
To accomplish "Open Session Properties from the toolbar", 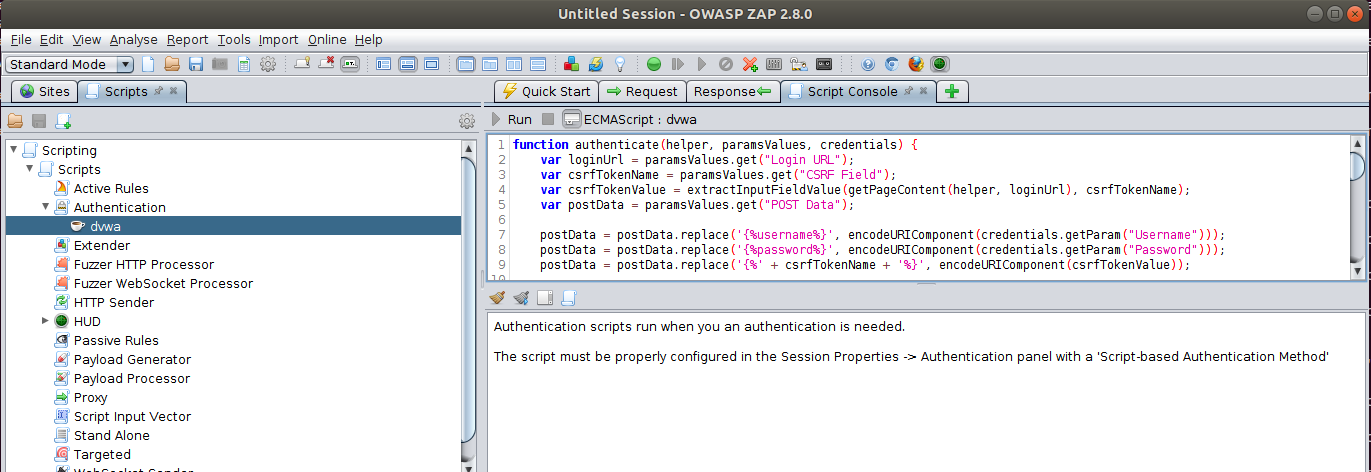I will coord(243,64).
